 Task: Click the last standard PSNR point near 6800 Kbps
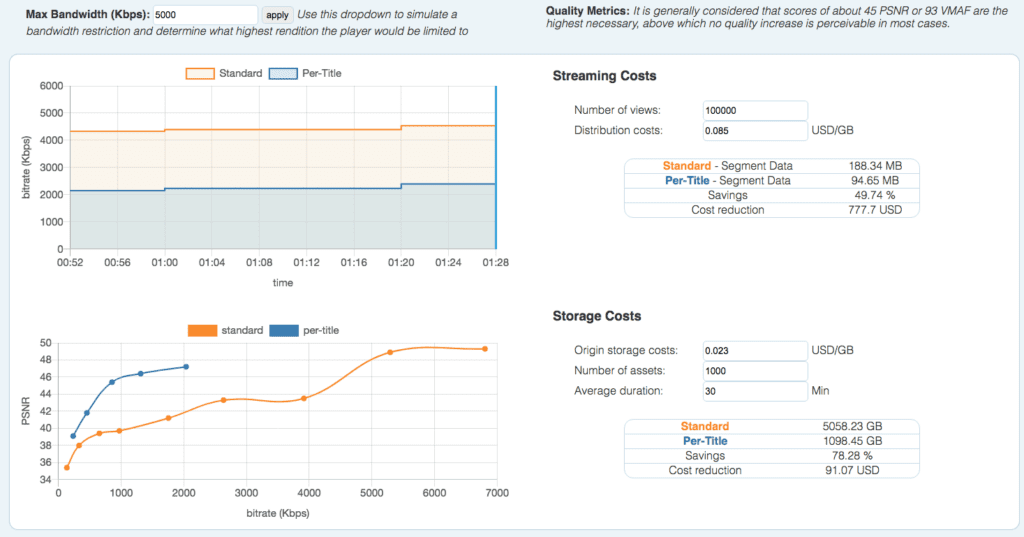(485, 349)
